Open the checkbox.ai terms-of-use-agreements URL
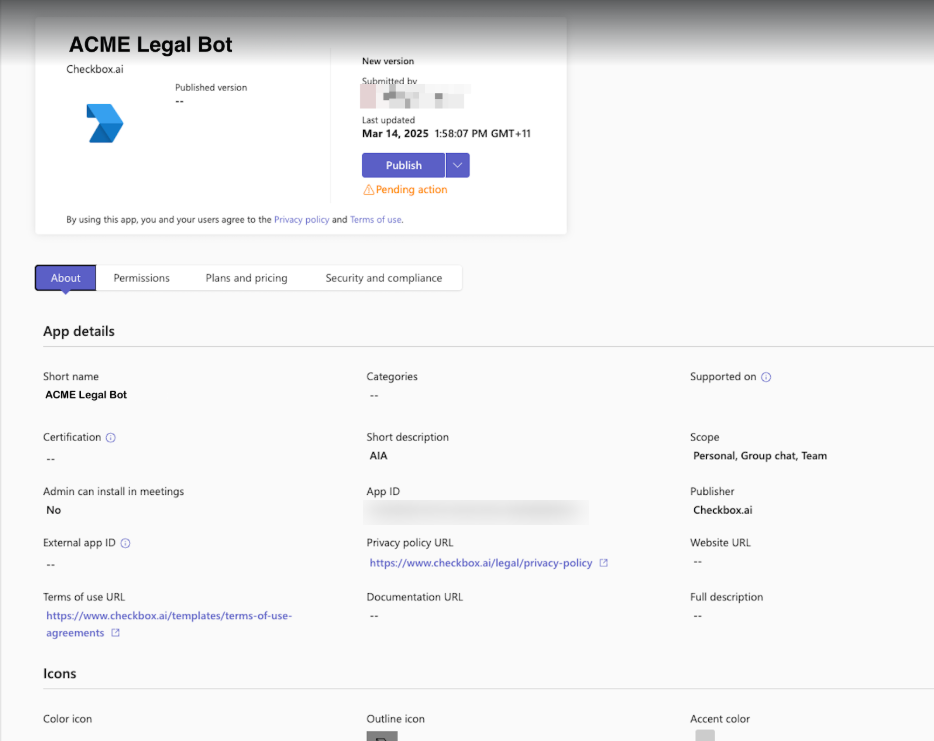Viewport: 934px width, 741px height. click(x=169, y=624)
